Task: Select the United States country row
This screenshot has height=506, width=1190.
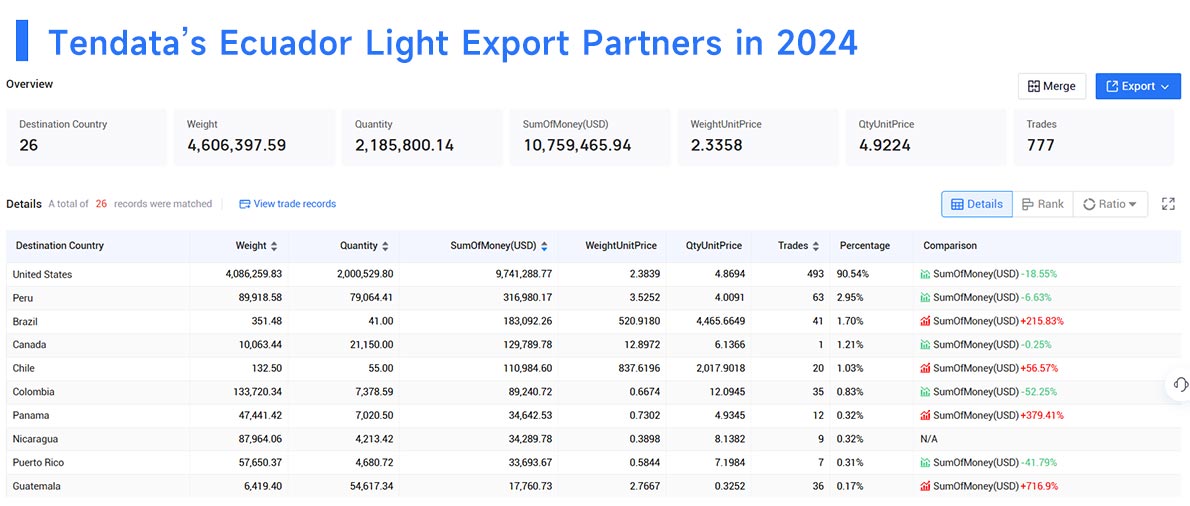Action: pos(593,274)
